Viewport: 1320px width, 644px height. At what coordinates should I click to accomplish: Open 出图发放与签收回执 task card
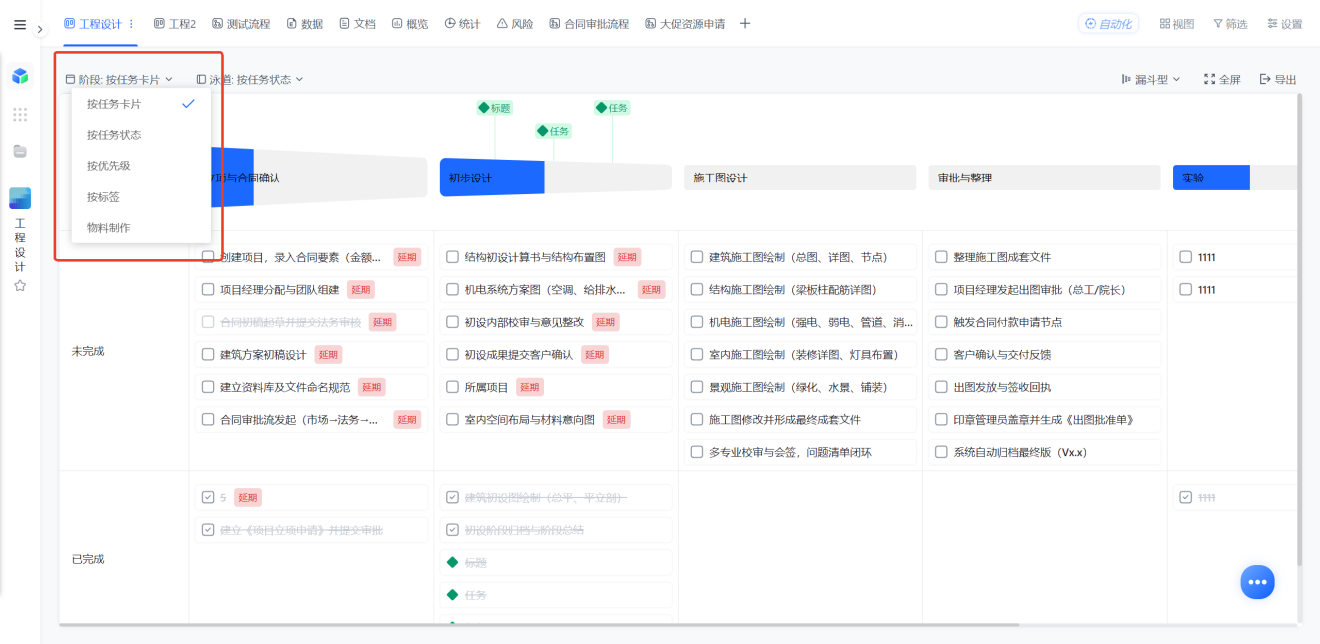tap(1044, 387)
